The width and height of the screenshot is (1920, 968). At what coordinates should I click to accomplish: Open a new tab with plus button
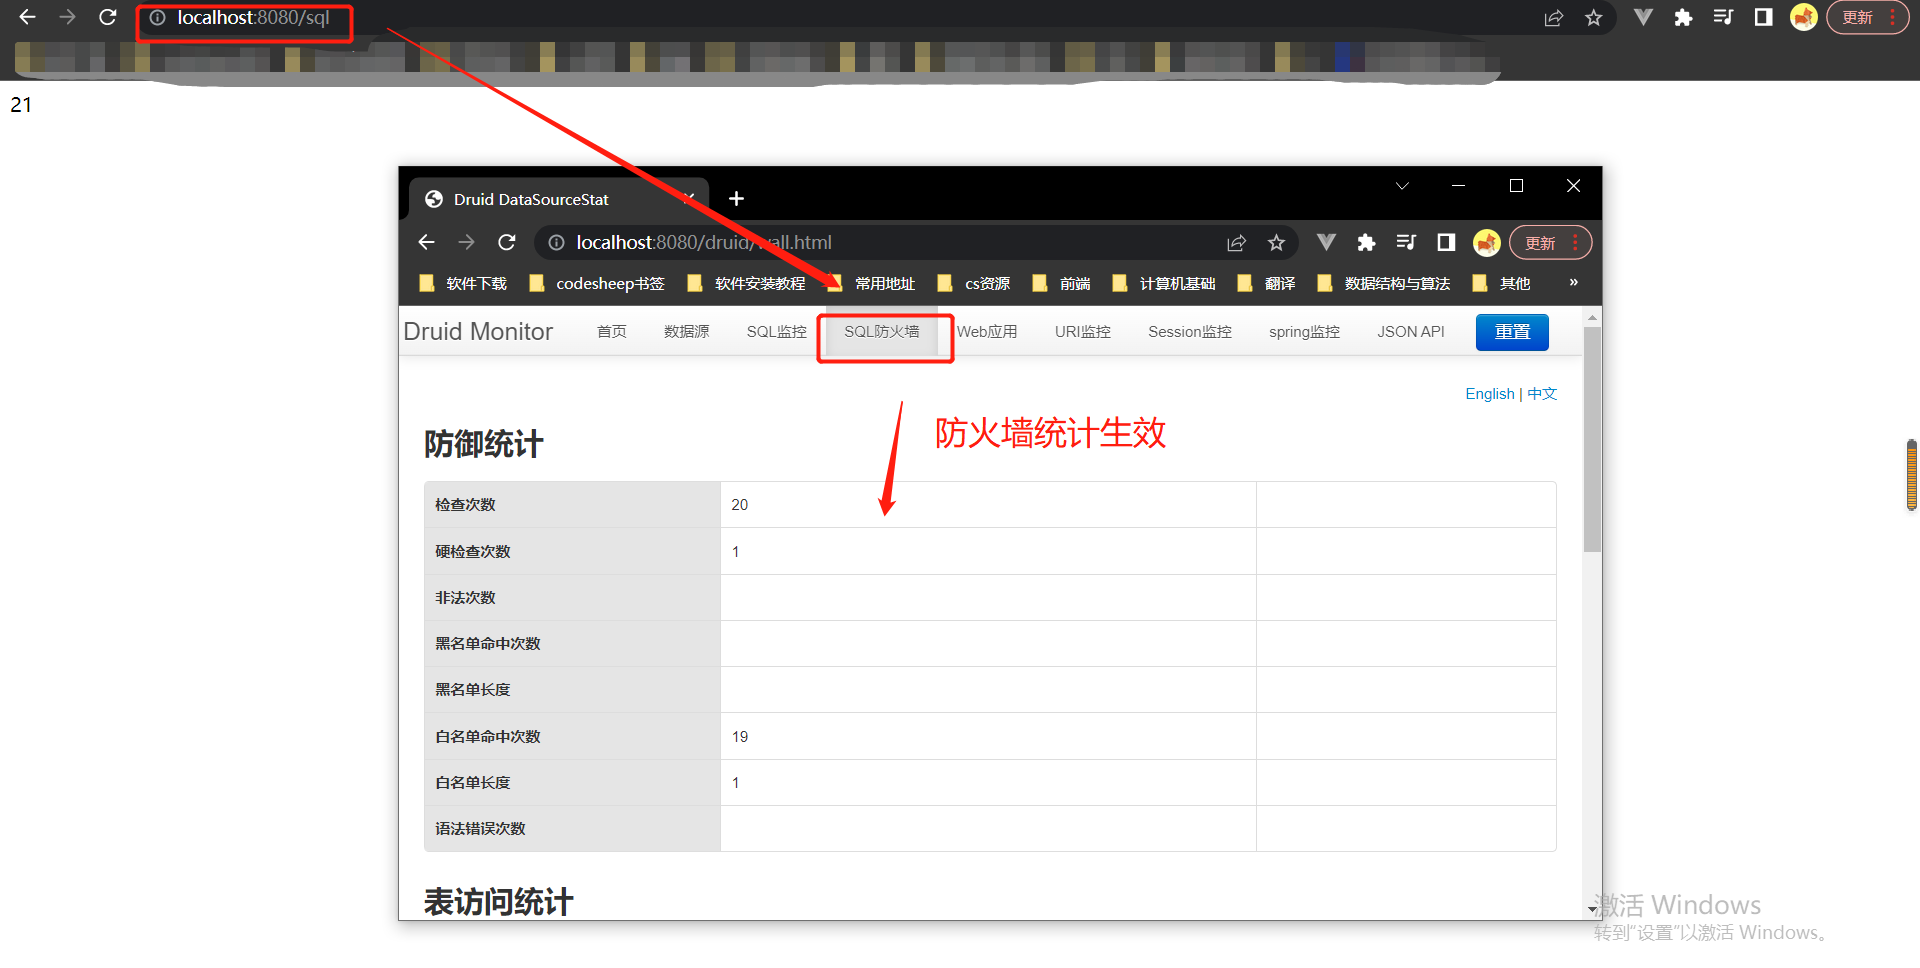pos(736,199)
